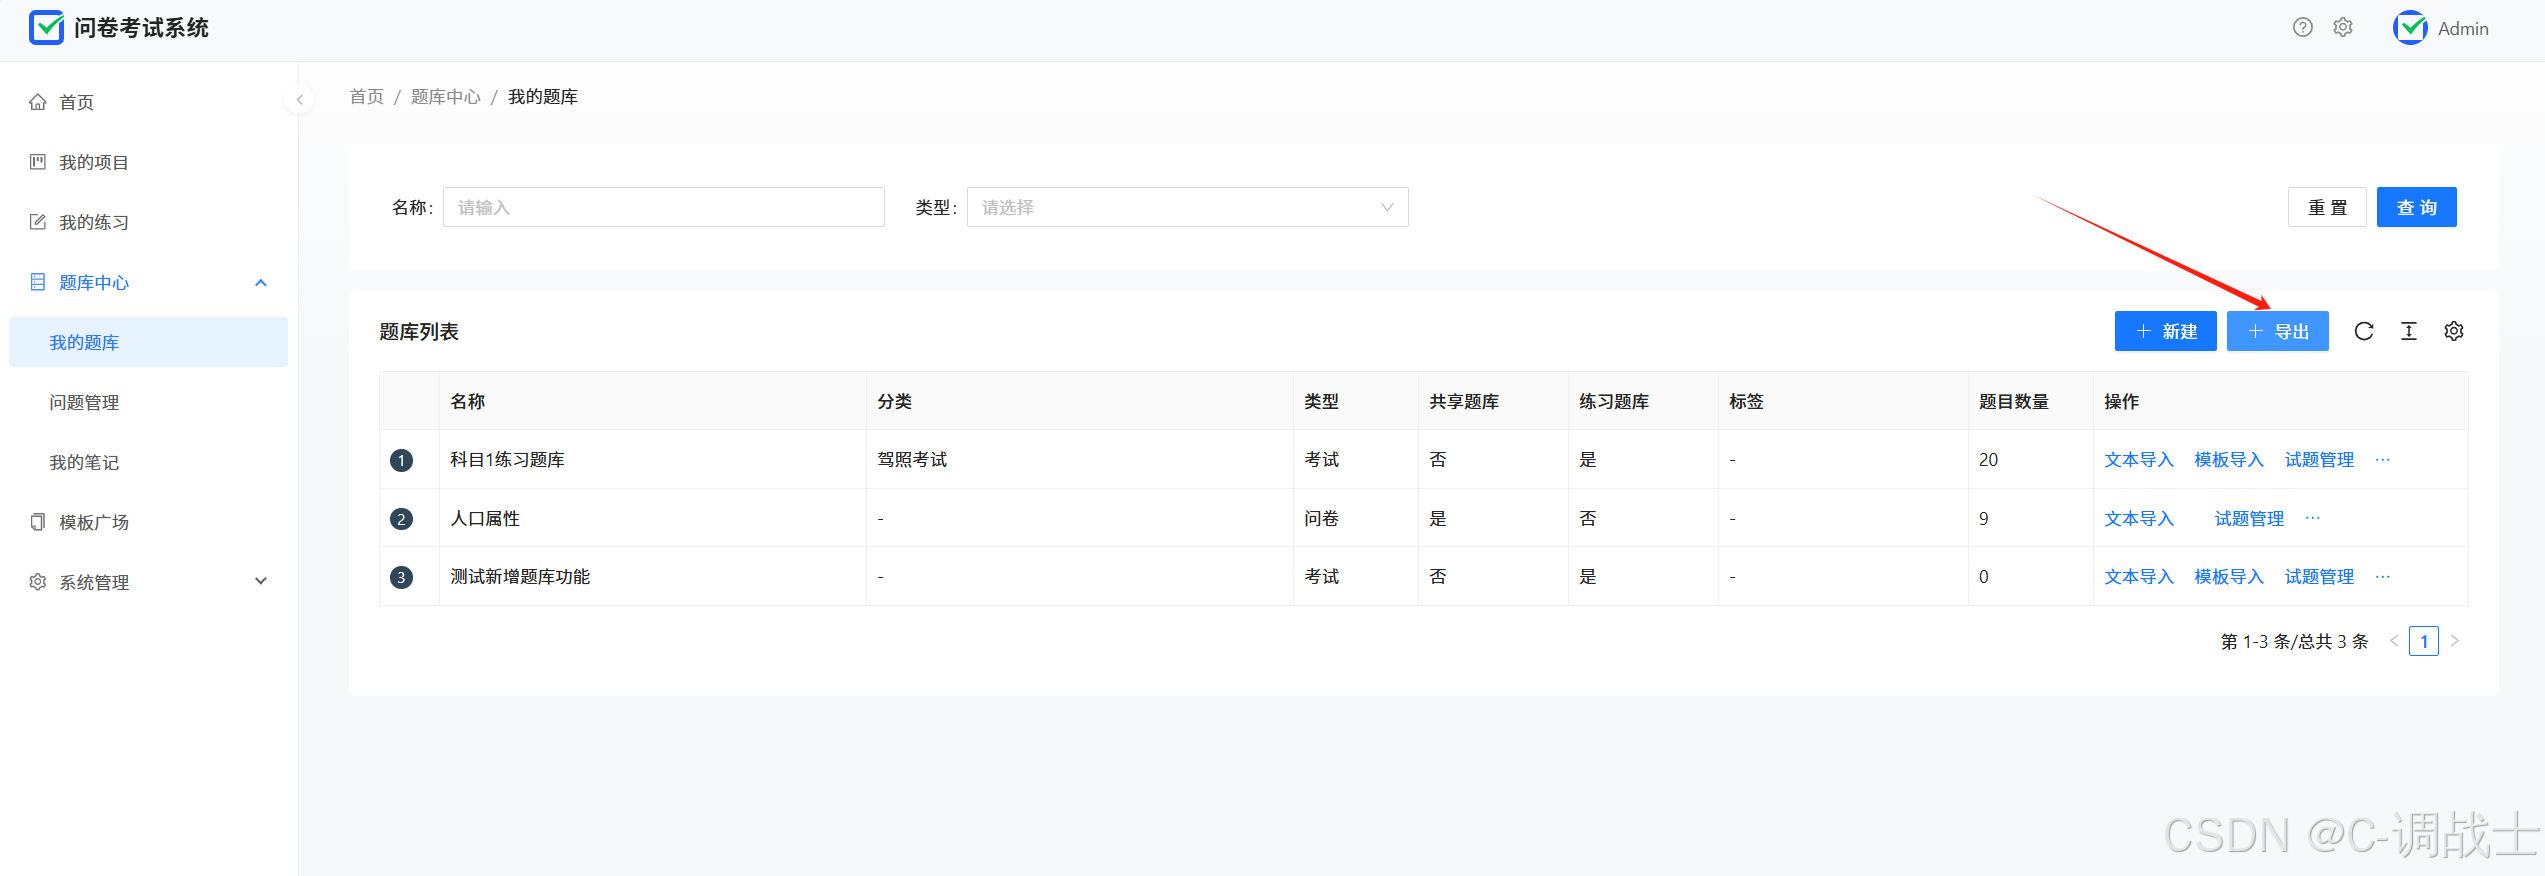
Task: Open table column settings gear icon
Action: [x=2454, y=331]
